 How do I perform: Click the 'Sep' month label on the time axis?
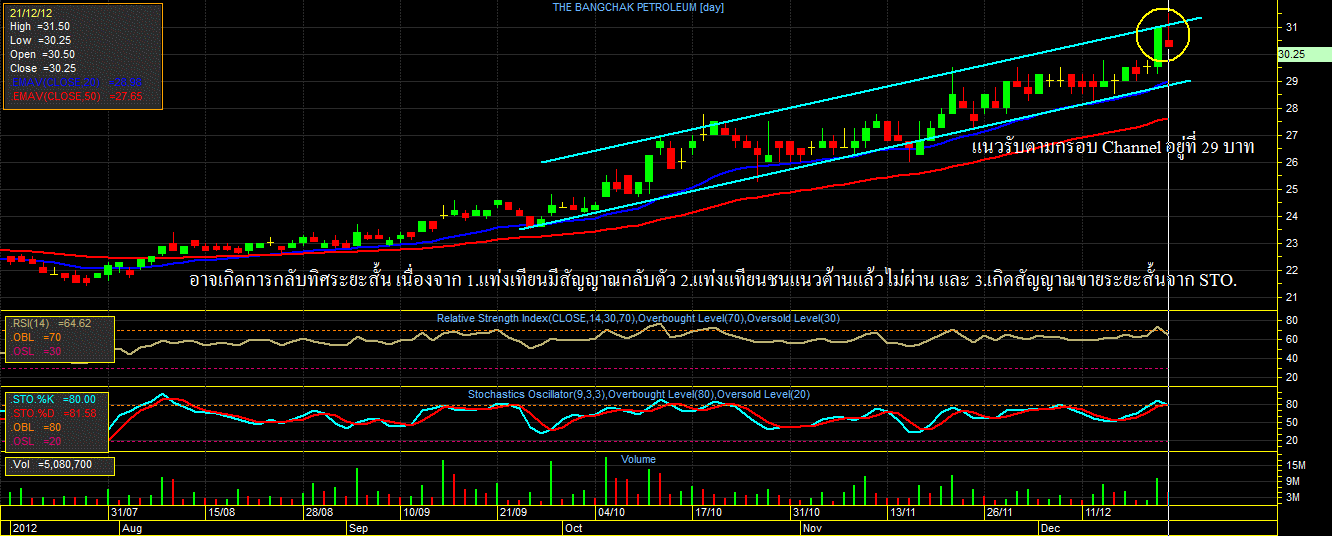[358, 527]
